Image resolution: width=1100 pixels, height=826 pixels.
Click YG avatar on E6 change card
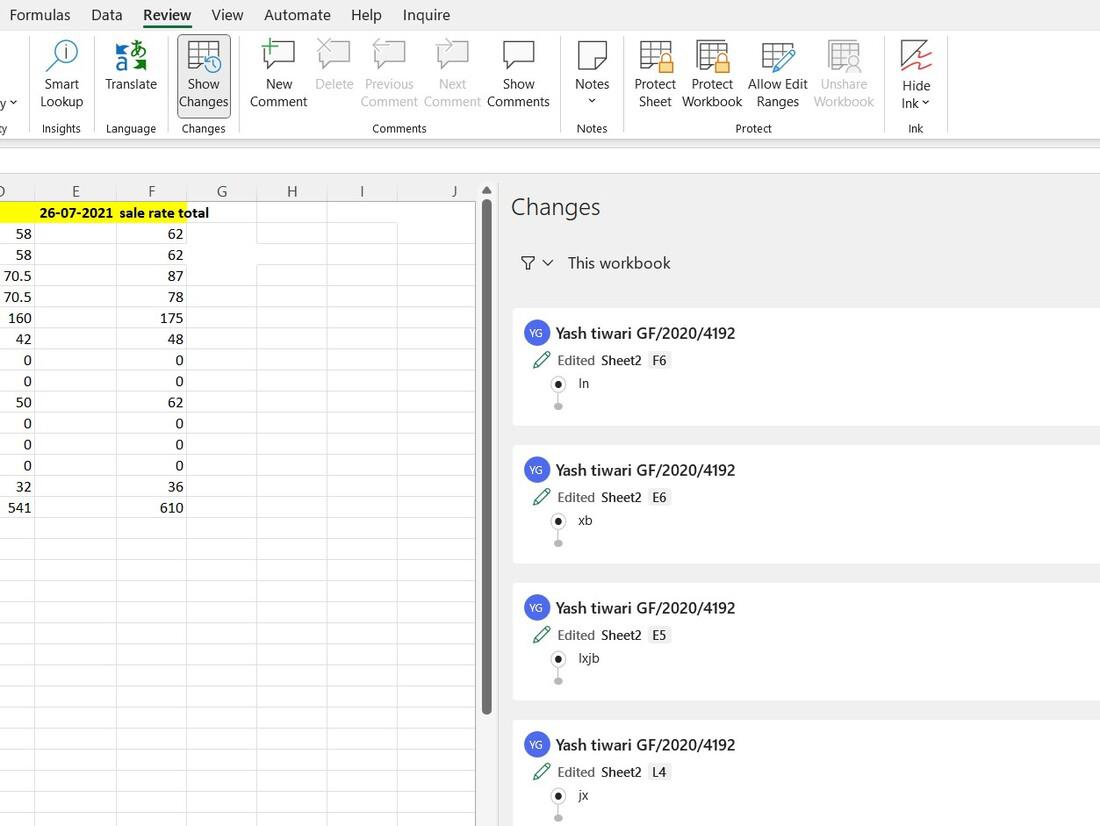click(x=537, y=470)
